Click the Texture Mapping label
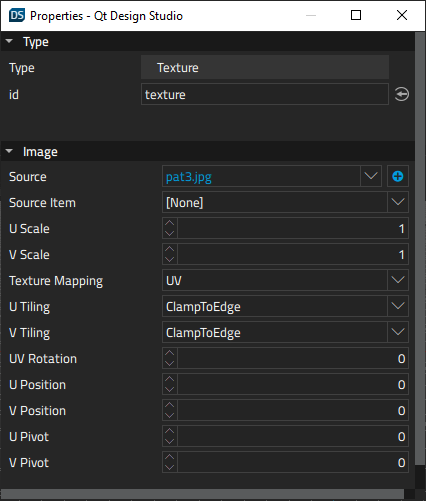 click(x=56, y=281)
